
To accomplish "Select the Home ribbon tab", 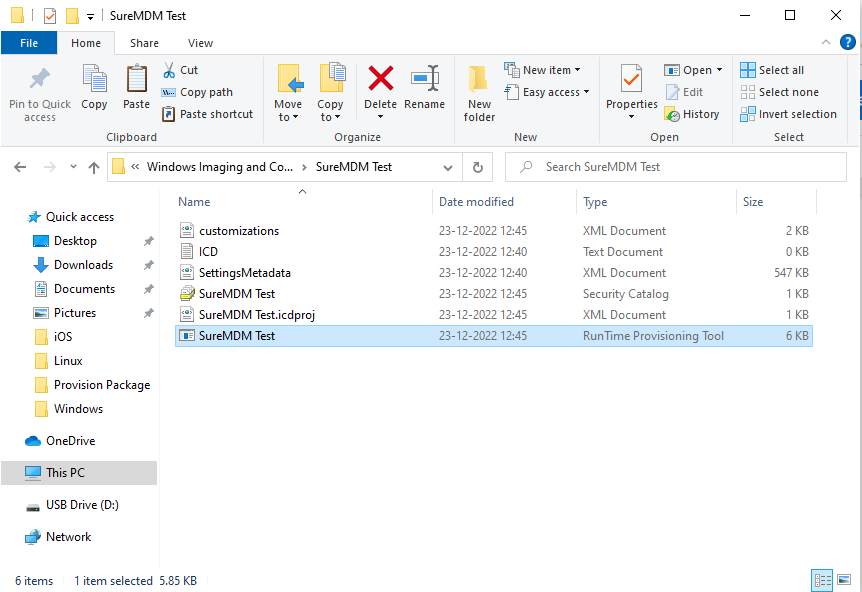I will pyautogui.click(x=86, y=43).
